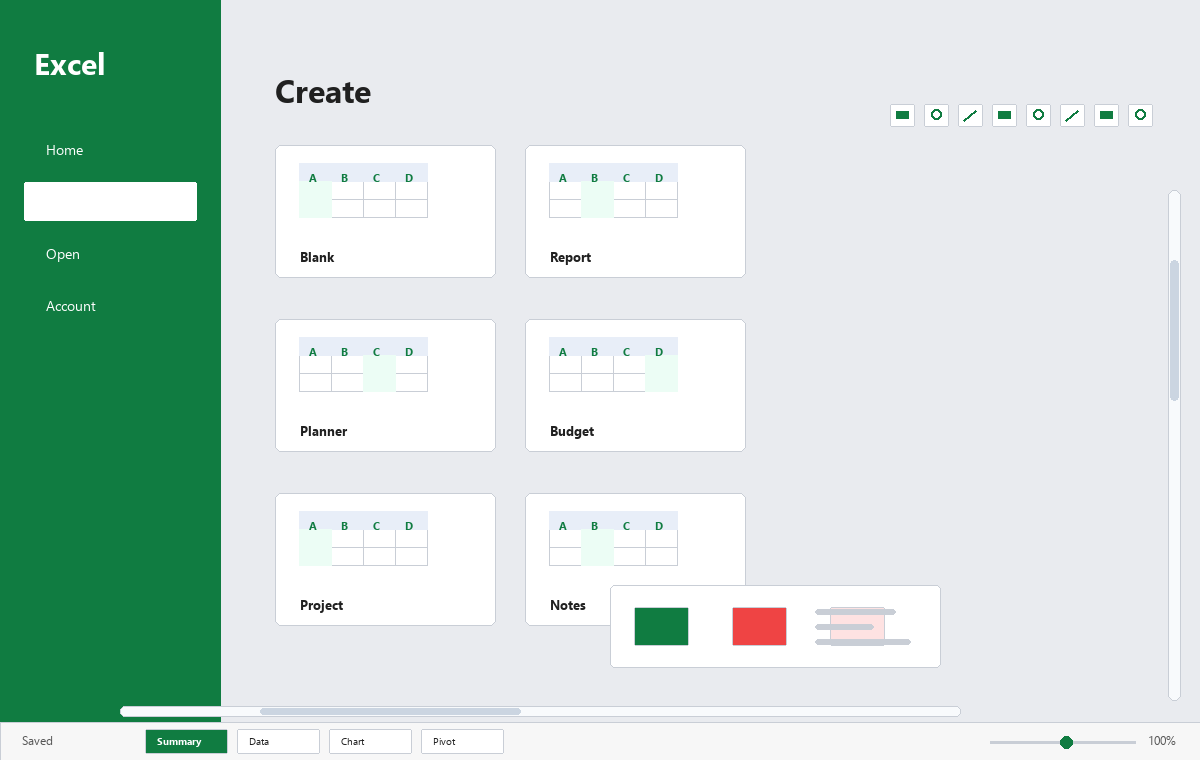Choose the Planner template card
The image size is (1200, 760).
[385, 385]
